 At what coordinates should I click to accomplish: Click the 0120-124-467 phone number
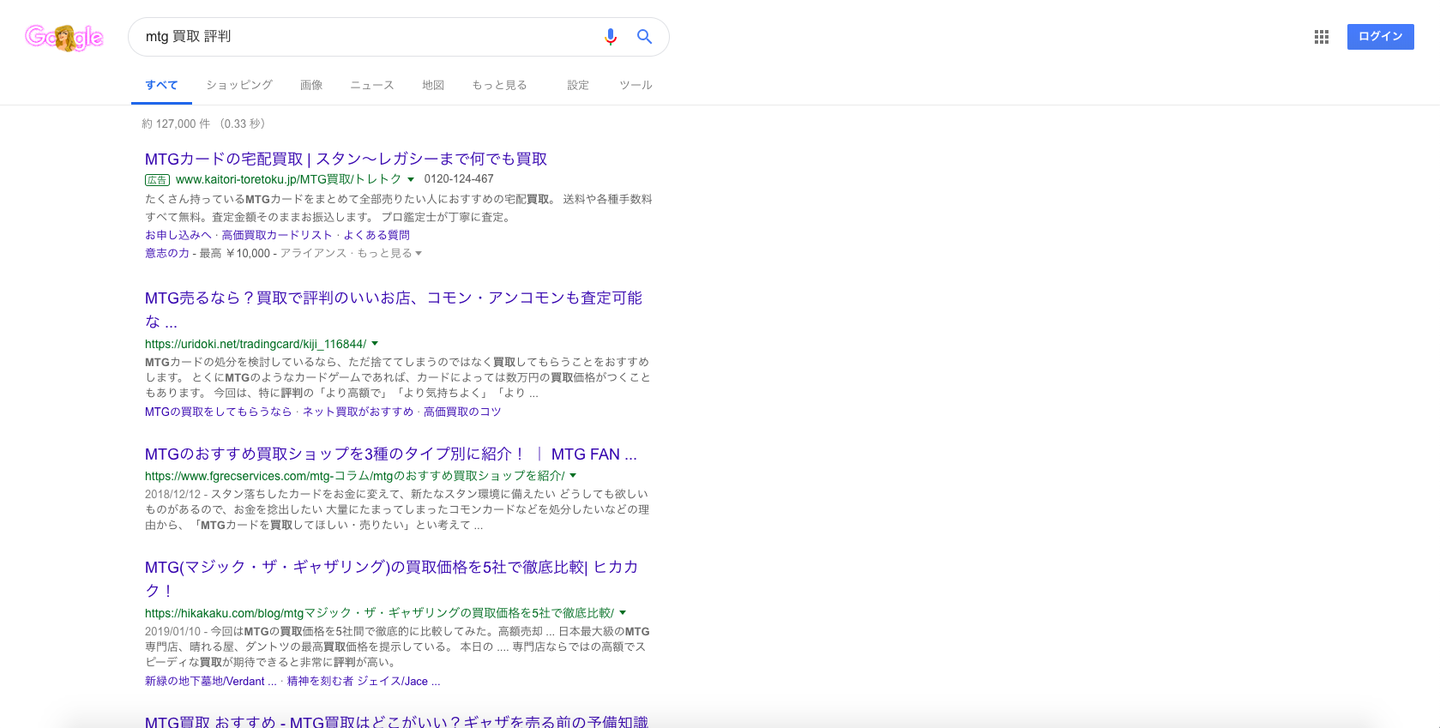click(459, 180)
